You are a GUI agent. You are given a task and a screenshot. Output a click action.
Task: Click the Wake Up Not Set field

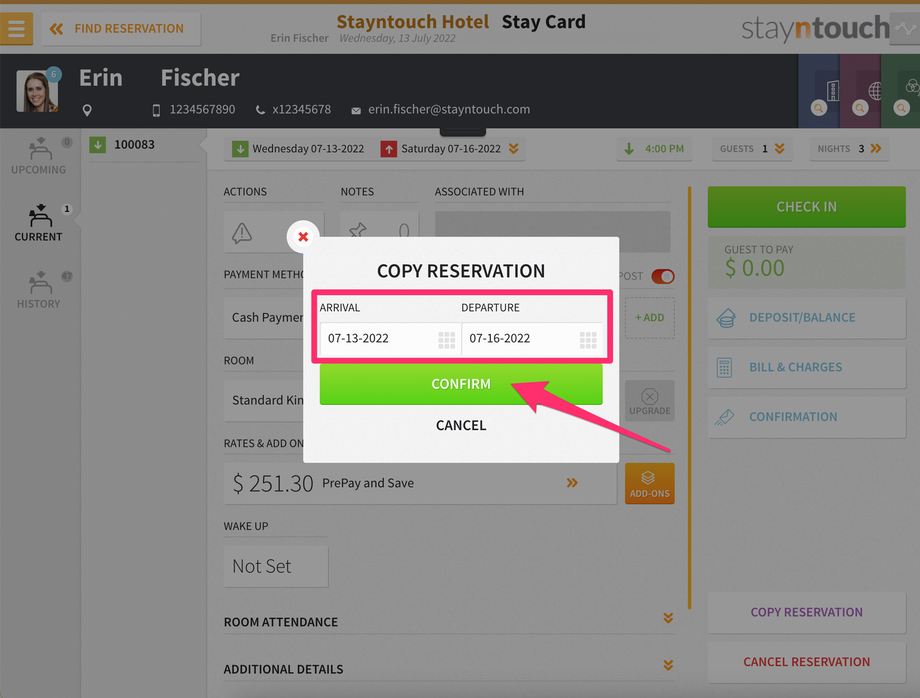[276, 567]
